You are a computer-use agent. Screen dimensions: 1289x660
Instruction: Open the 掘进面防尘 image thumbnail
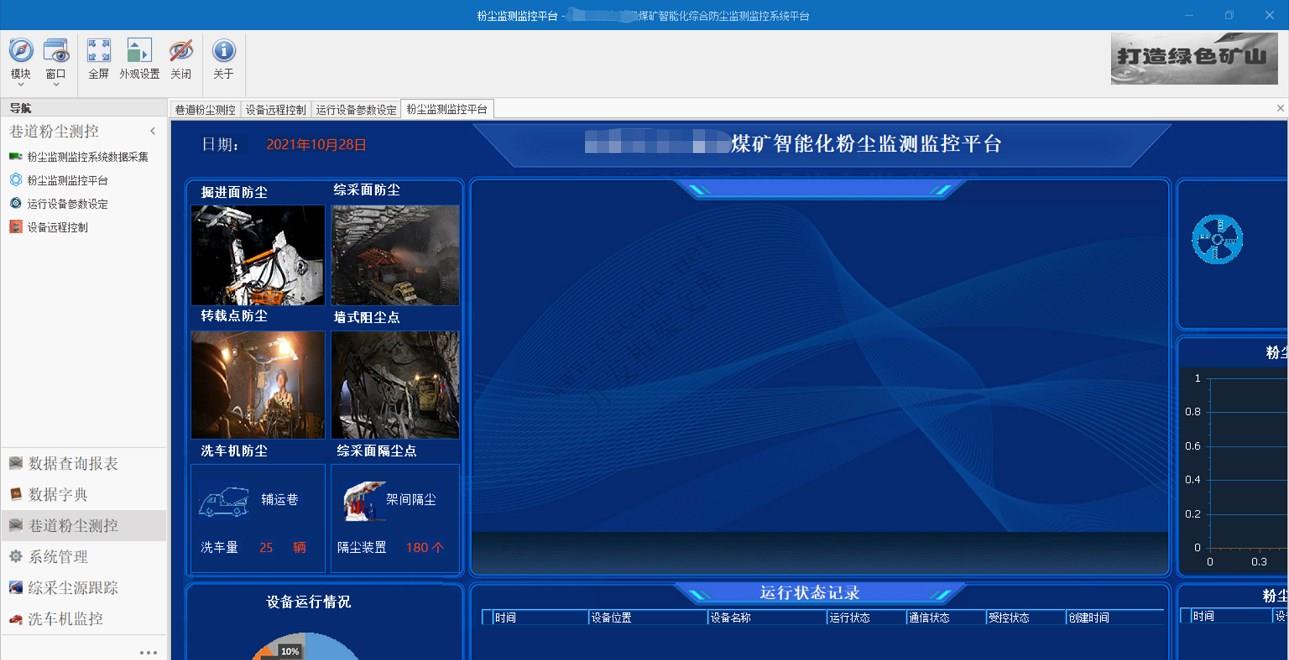click(x=257, y=254)
